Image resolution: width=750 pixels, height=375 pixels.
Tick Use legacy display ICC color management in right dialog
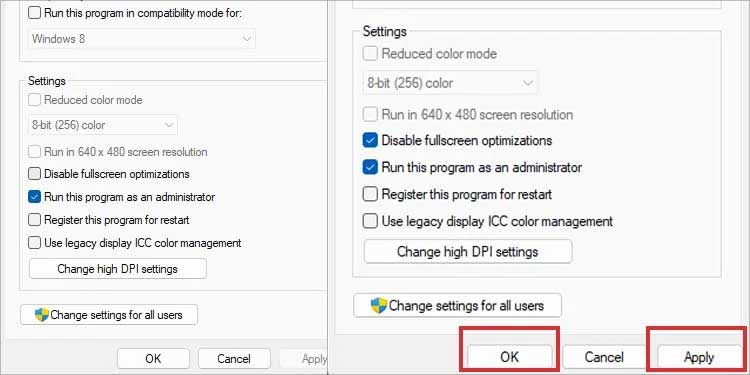point(370,221)
